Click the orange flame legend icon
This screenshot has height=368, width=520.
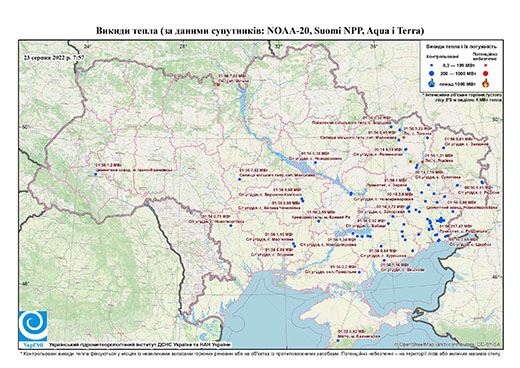pyautogui.click(x=485, y=83)
